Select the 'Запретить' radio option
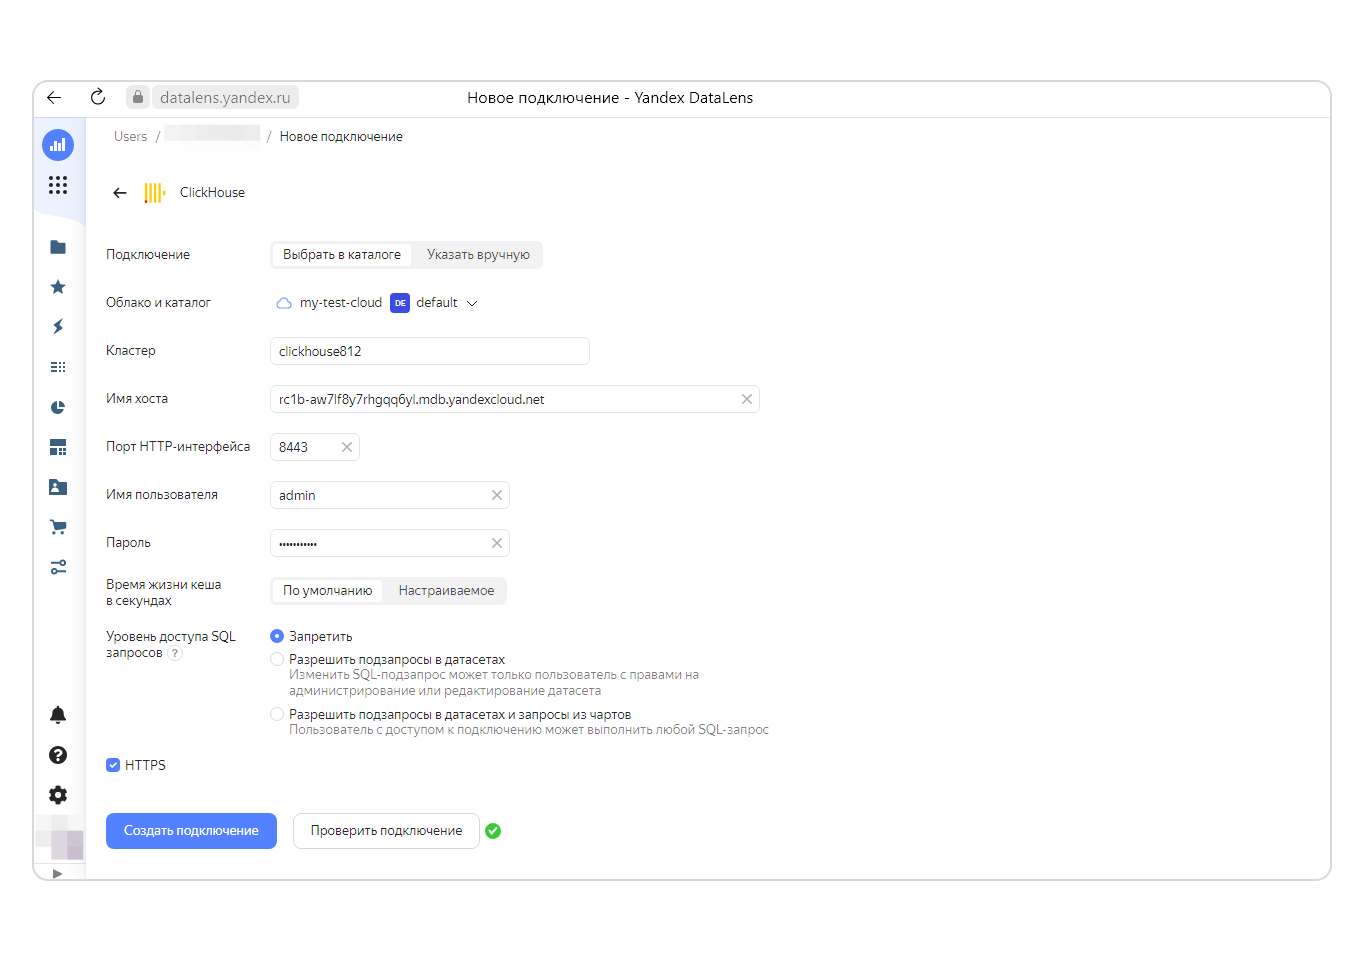The height and width of the screenshot is (961, 1364). [x=277, y=636]
